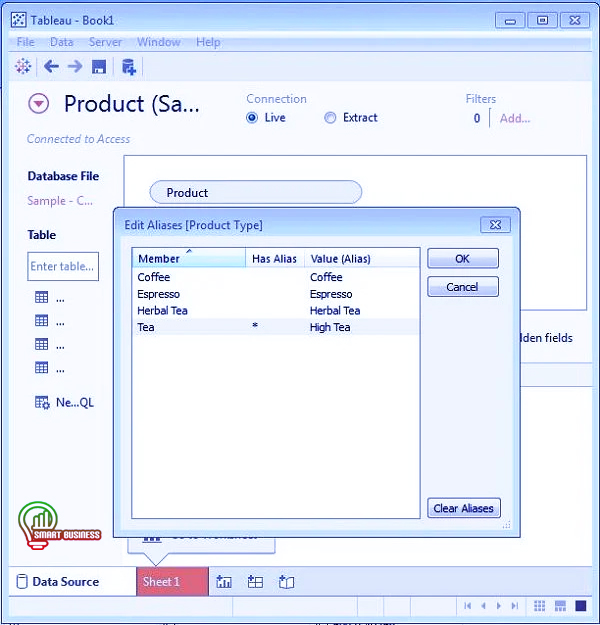Open the data source name dropdown circle
The height and width of the screenshot is (625, 600).
click(x=39, y=104)
